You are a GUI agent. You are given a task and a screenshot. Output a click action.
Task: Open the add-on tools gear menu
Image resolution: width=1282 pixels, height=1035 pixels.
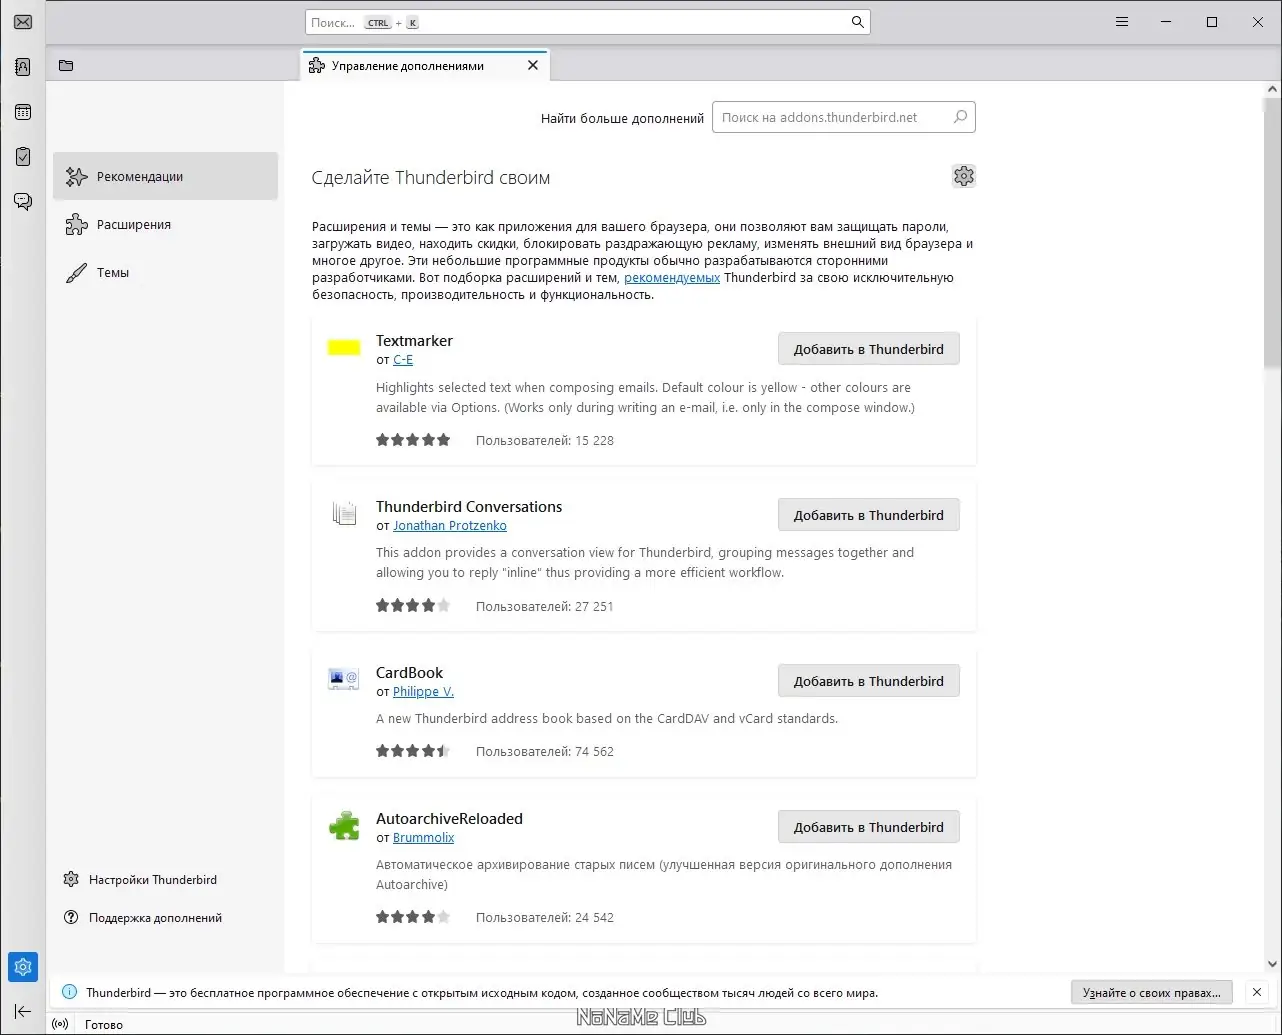coord(964,176)
